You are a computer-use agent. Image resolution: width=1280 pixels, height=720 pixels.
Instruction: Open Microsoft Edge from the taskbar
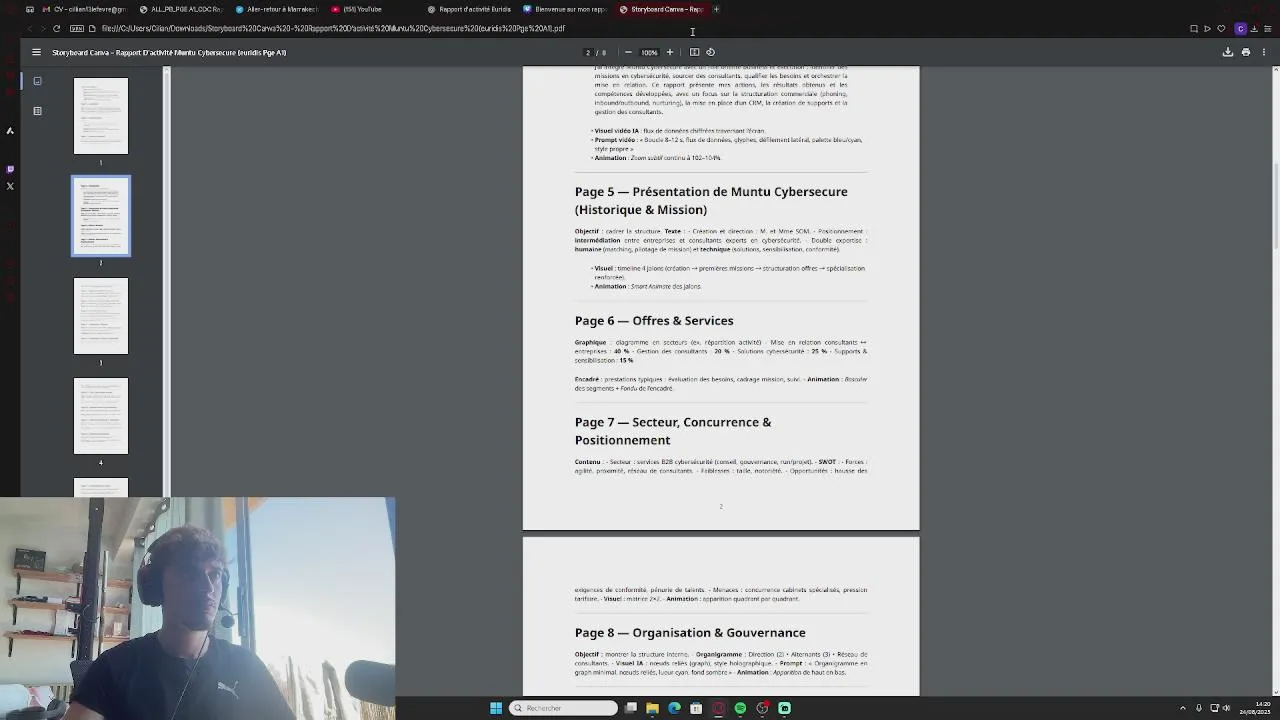[674, 708]
